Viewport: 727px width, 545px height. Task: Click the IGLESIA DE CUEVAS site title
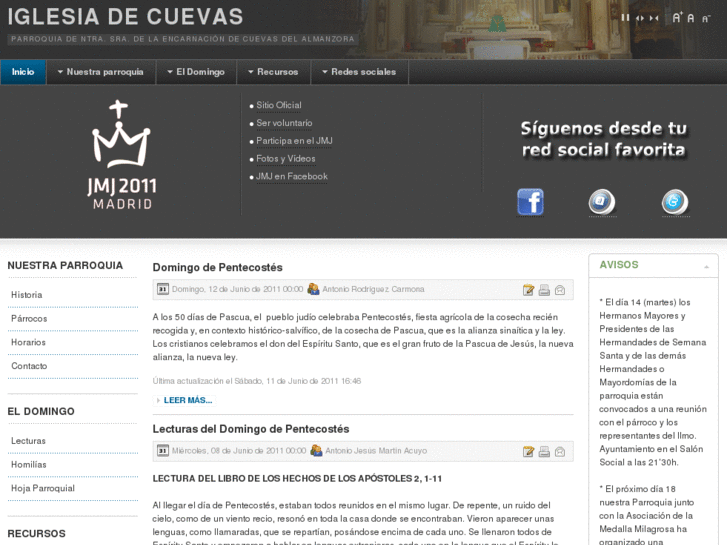pos(125,17)
